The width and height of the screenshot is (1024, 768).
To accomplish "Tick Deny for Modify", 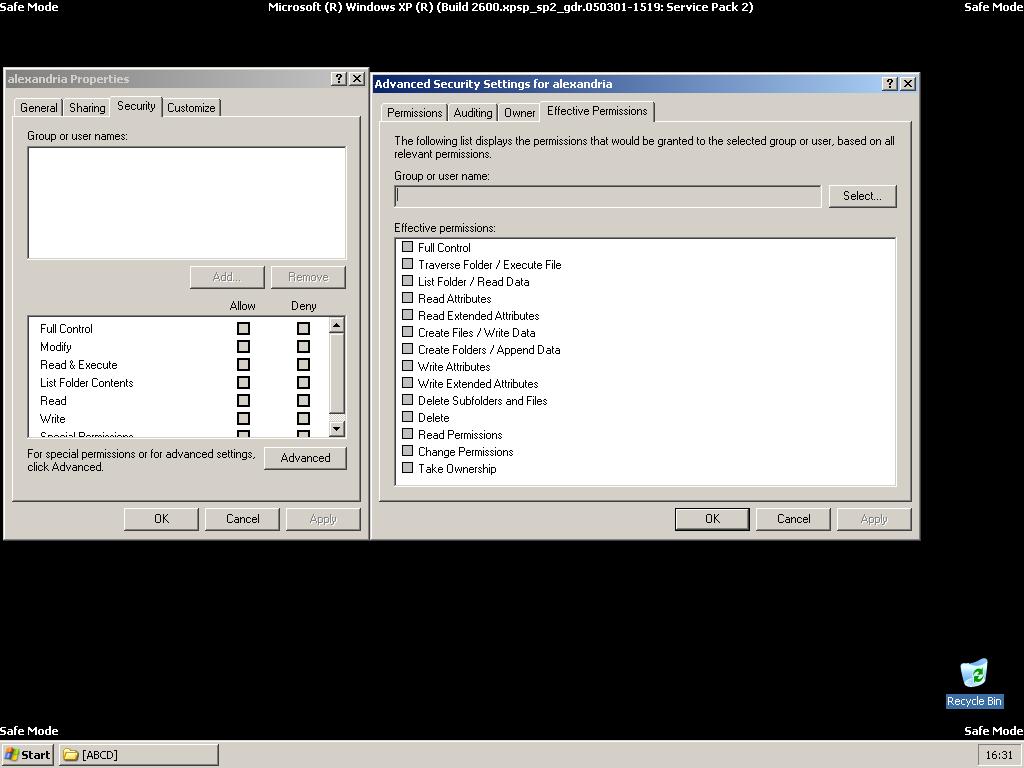I will (303, 347).
